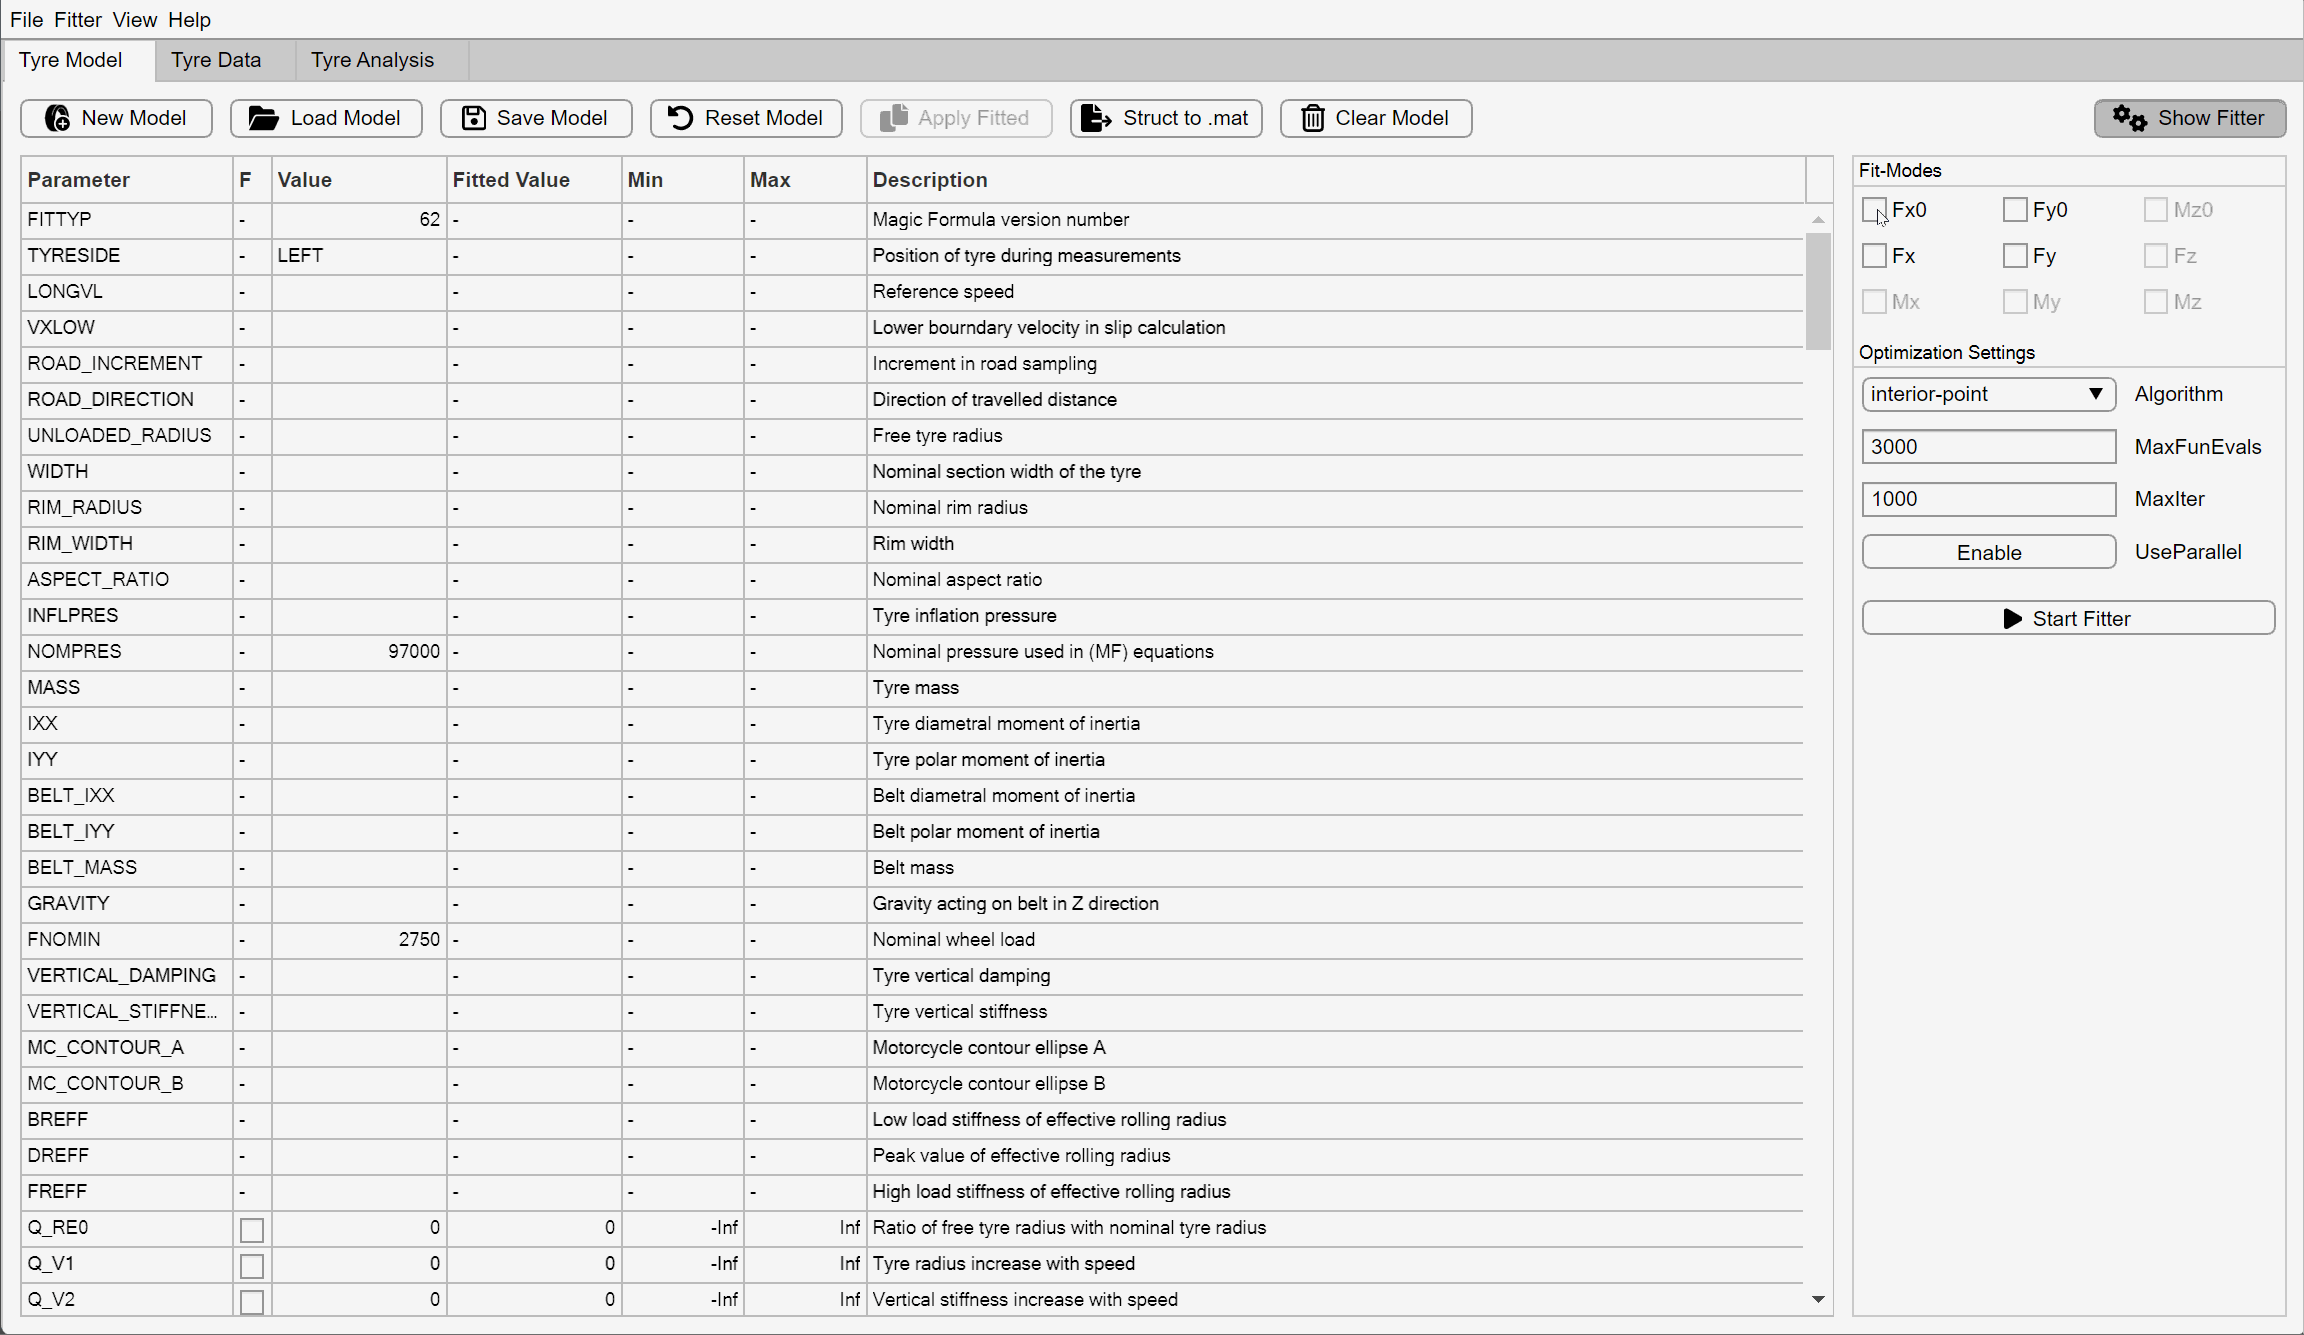Click the Show Fitter gears icon
Image resolution: width=2304 pixels, height=1335 pixels.
click(2129, 118)
